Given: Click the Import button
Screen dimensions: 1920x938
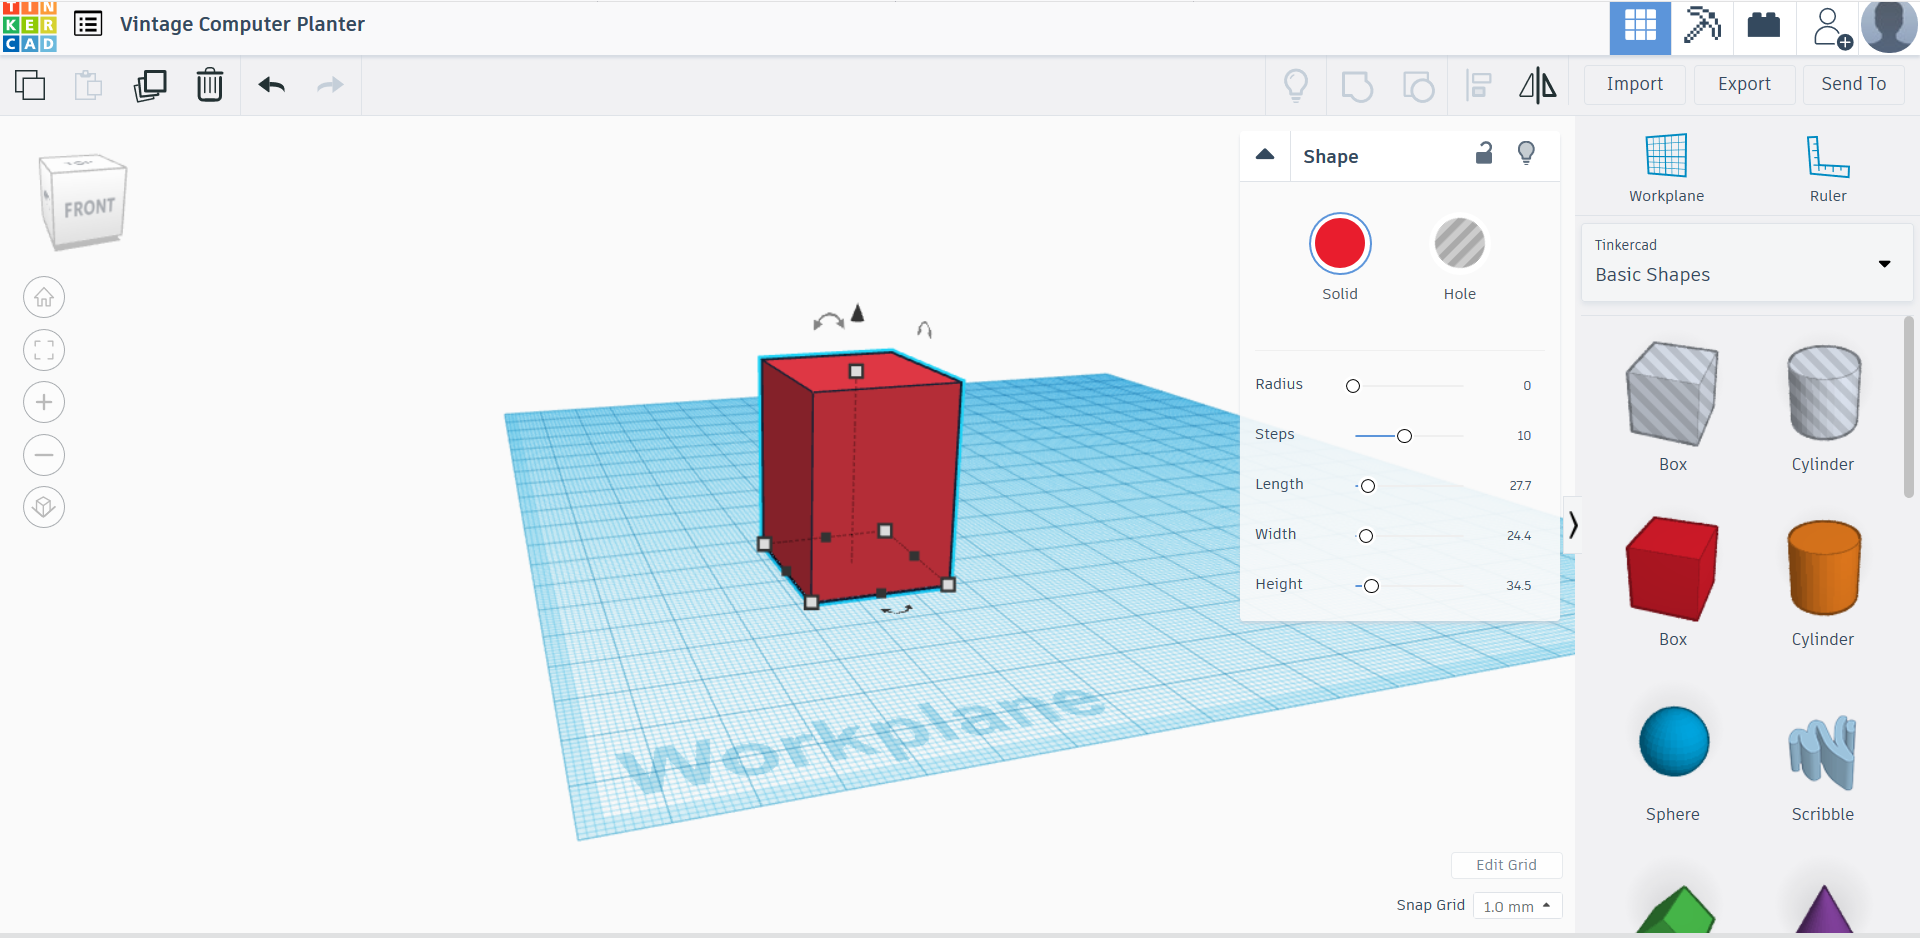Looking at the screenshot, I should tap(1635, 85).
